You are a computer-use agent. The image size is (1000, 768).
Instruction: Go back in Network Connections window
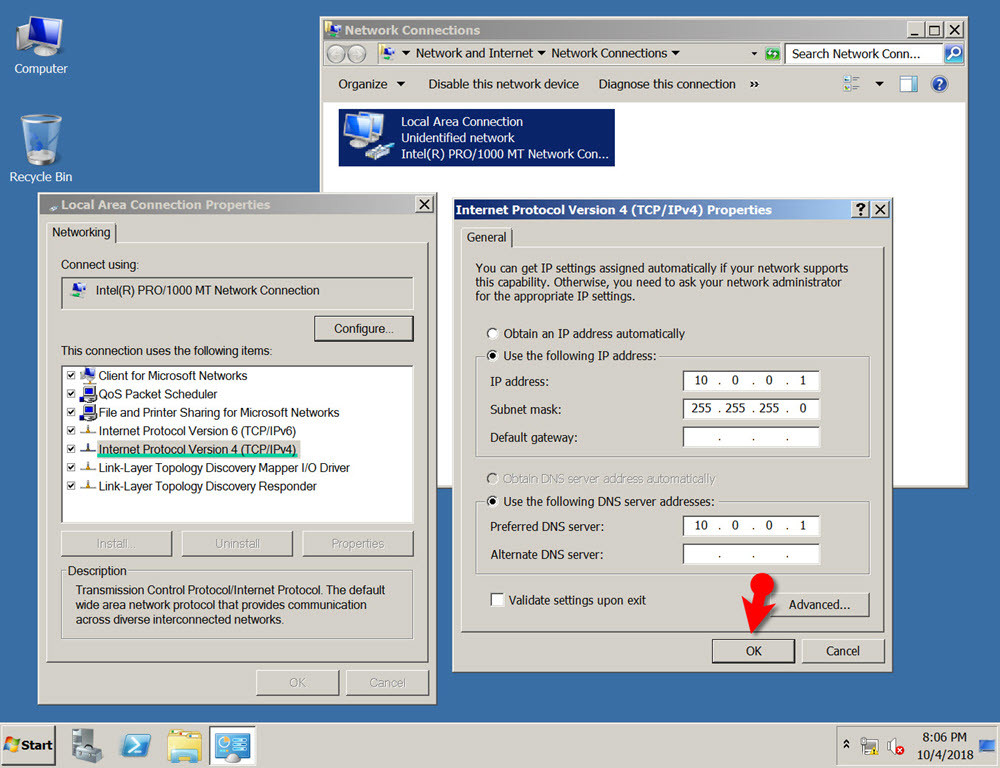336,54
